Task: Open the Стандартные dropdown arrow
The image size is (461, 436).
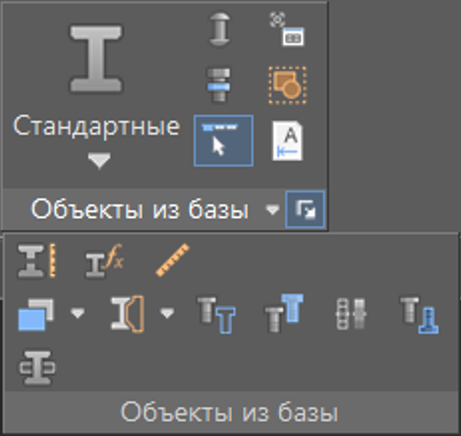Action: (x=99, y=161)
